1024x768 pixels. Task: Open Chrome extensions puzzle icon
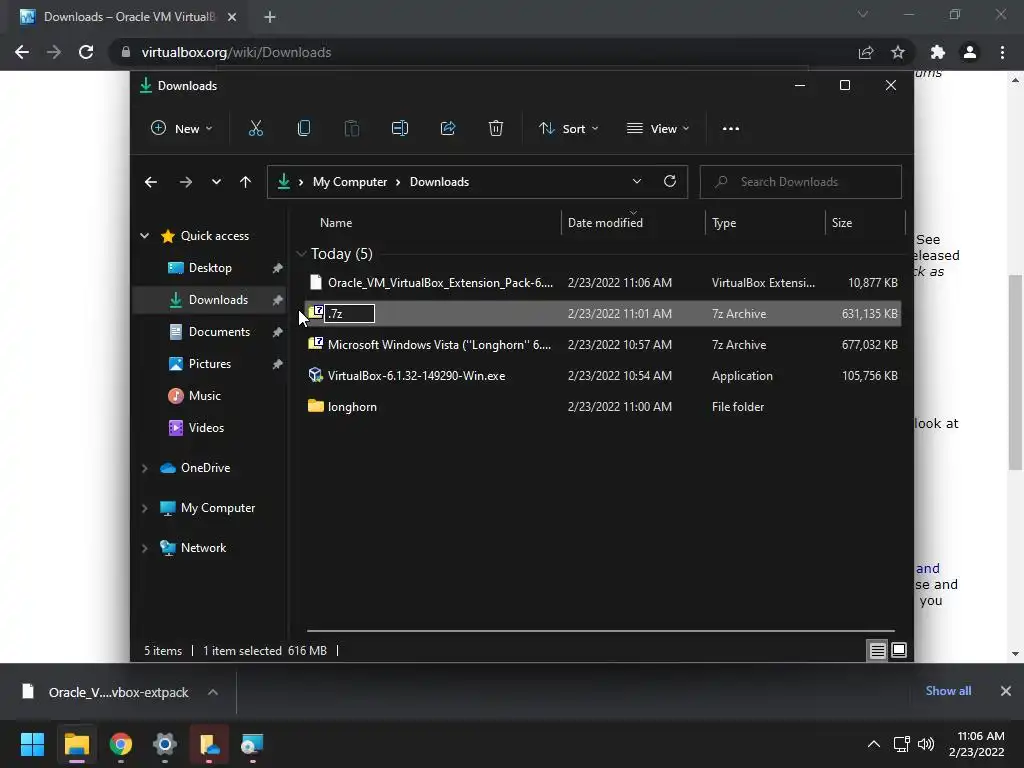point(938,52)
